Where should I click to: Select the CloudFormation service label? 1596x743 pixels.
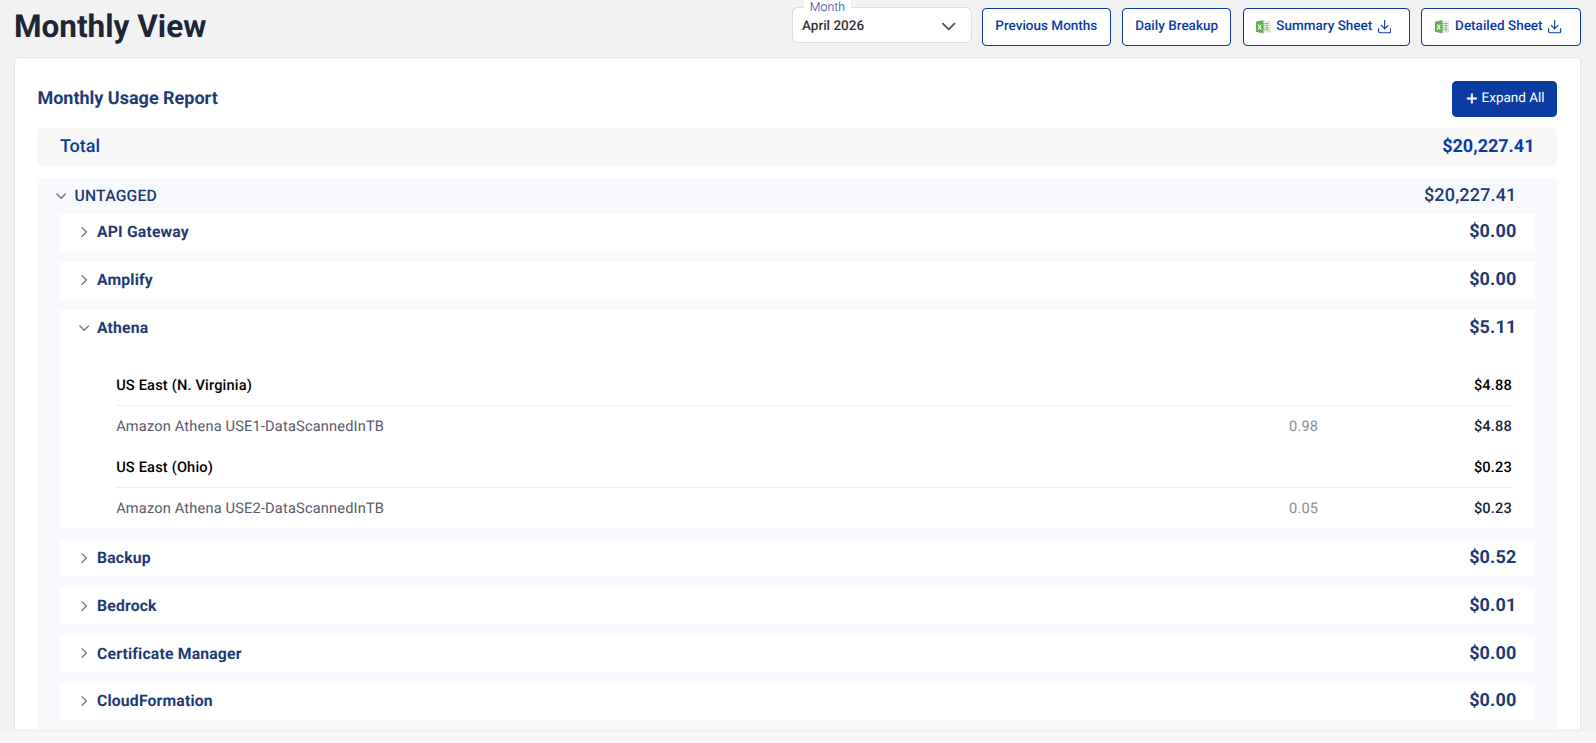pyautogui.click(x=155, y=701)
